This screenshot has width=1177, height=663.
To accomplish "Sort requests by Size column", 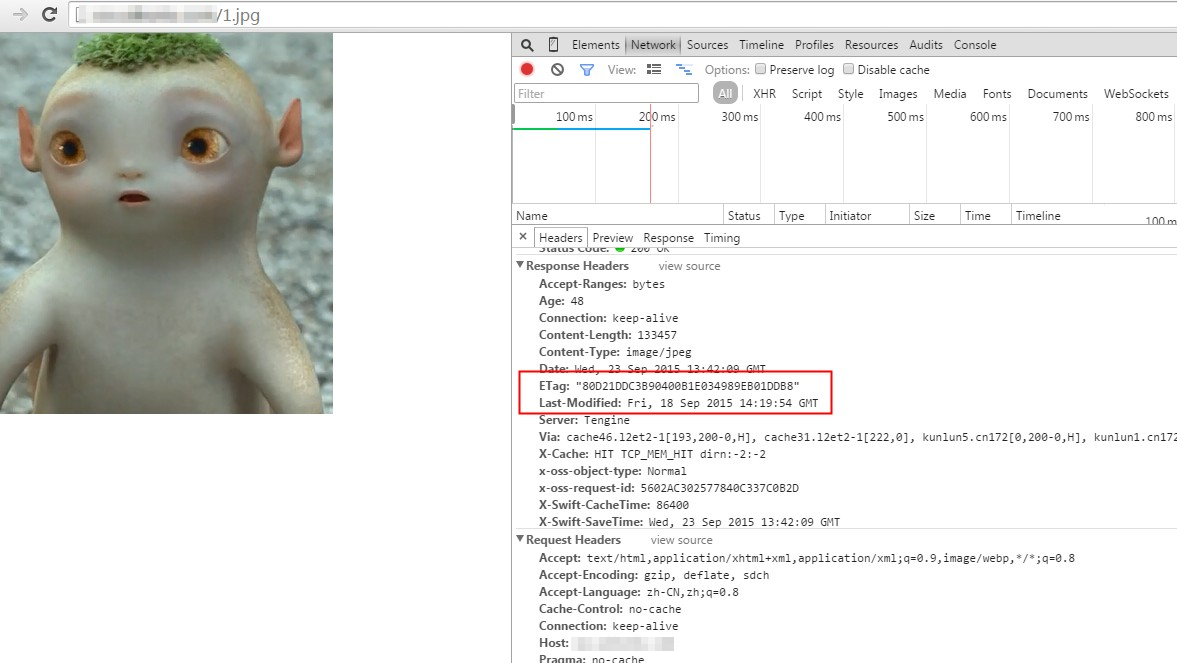I will coord(934,215).
